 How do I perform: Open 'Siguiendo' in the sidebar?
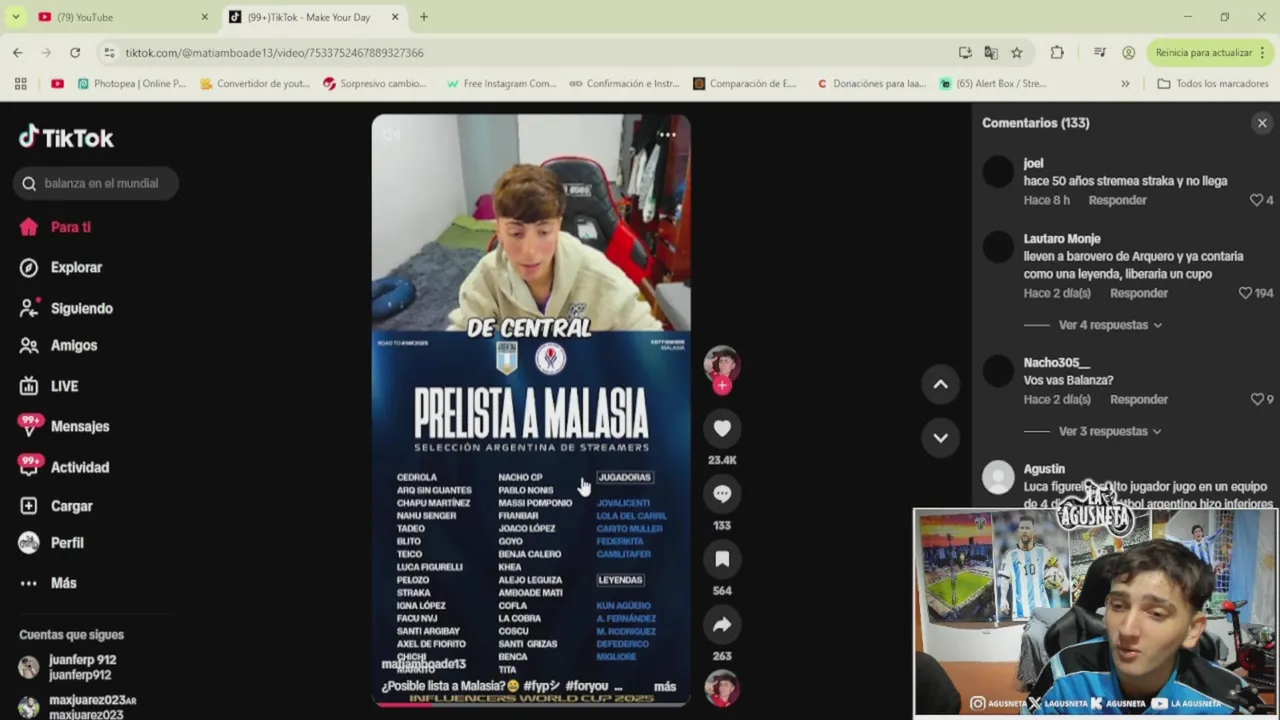click(81, 308)
